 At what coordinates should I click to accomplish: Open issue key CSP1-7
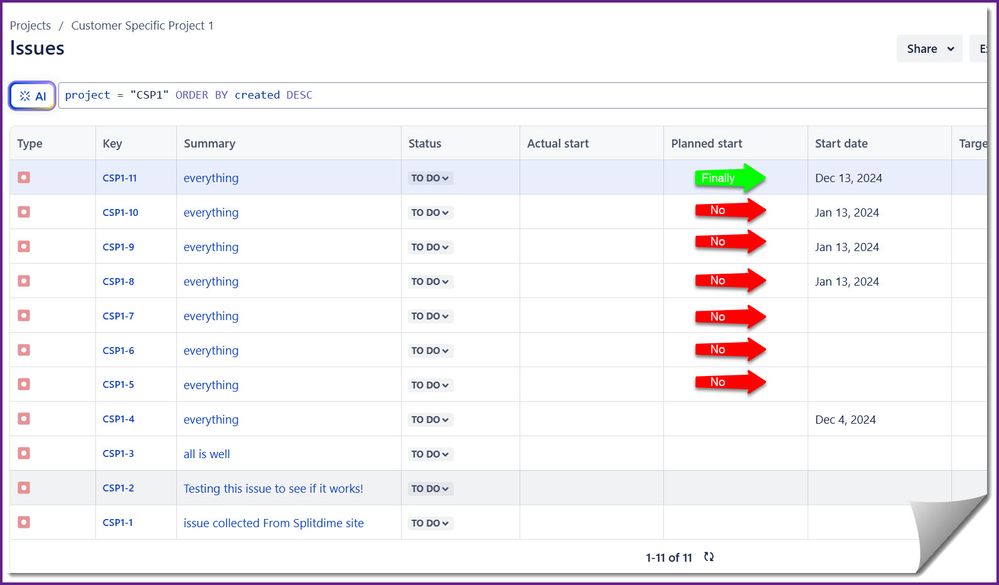pos(119,316)
